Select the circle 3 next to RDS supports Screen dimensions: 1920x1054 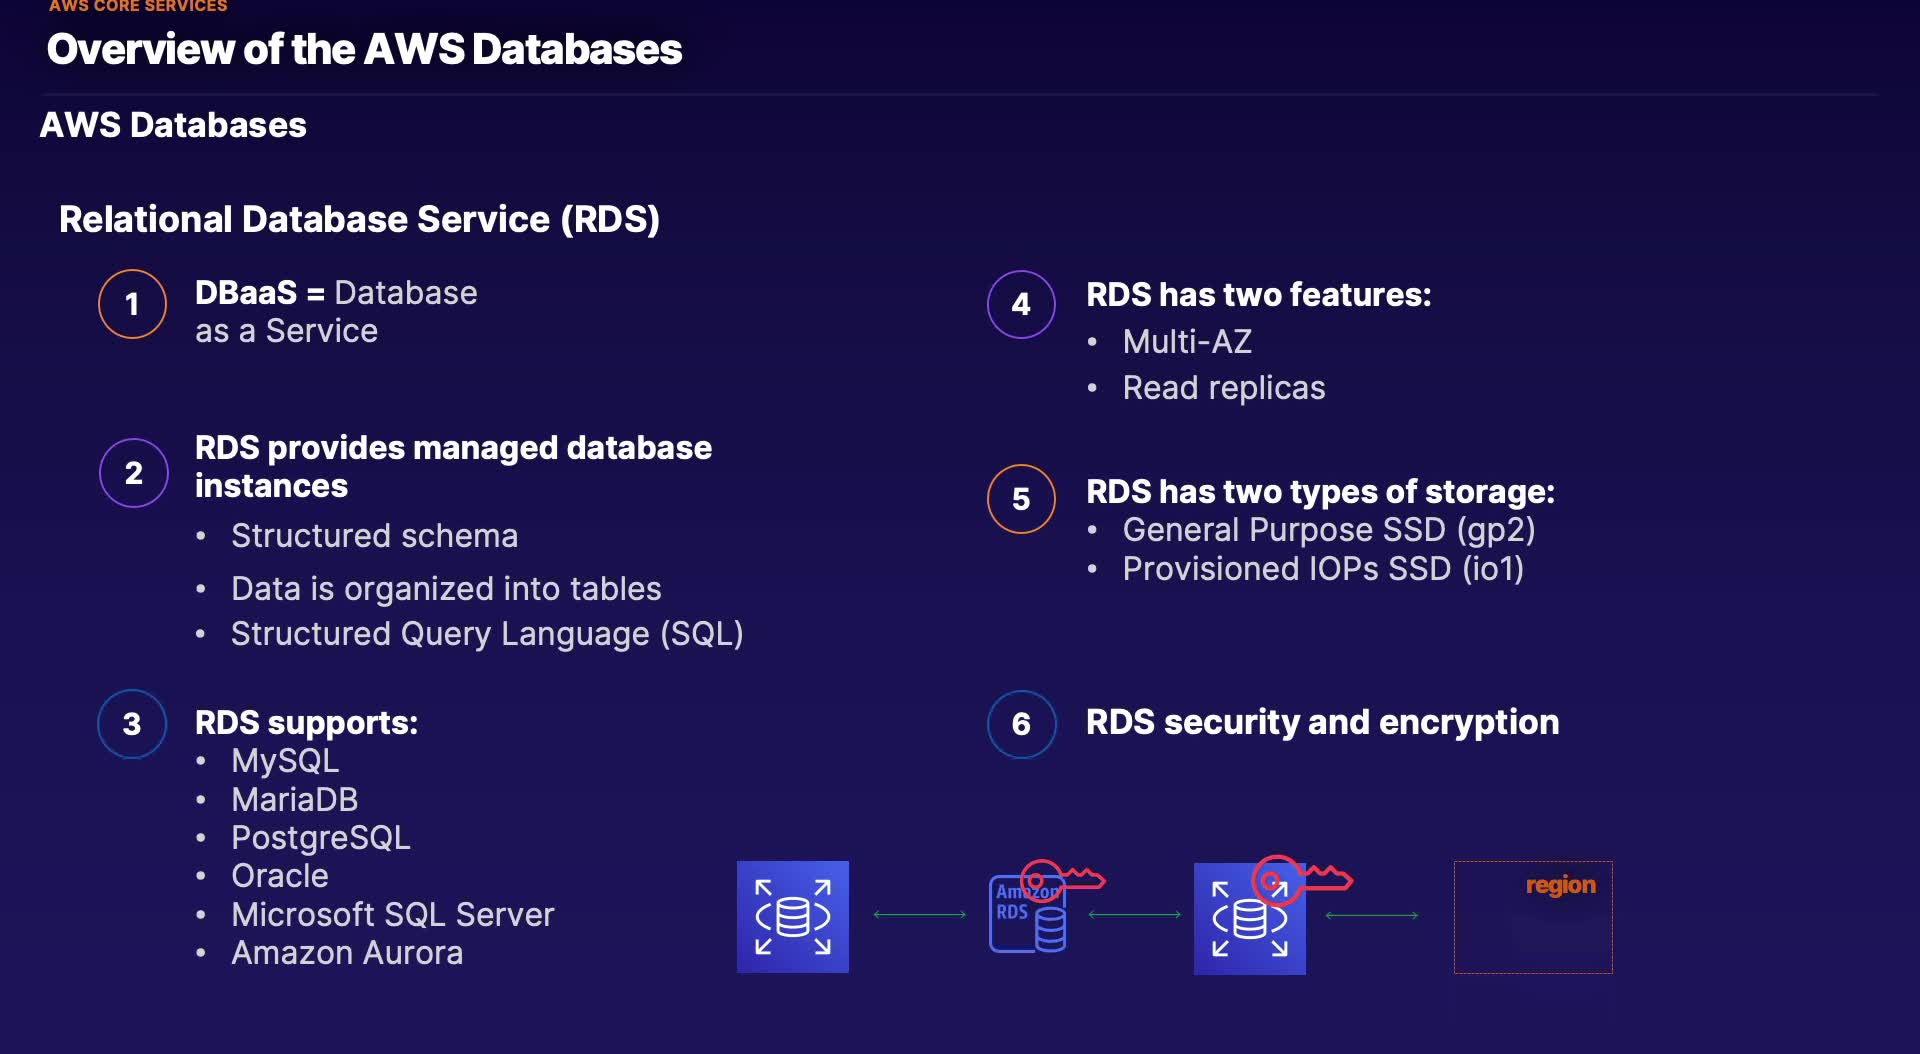(132, 724)
